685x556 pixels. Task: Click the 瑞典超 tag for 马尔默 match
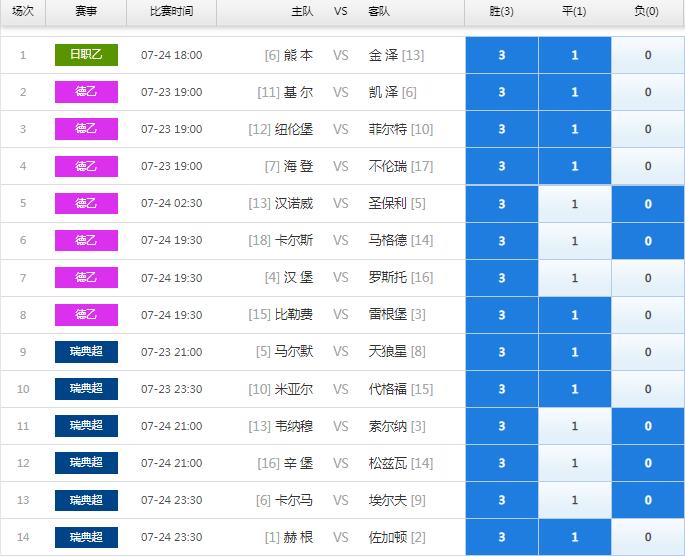click(86, 351)
